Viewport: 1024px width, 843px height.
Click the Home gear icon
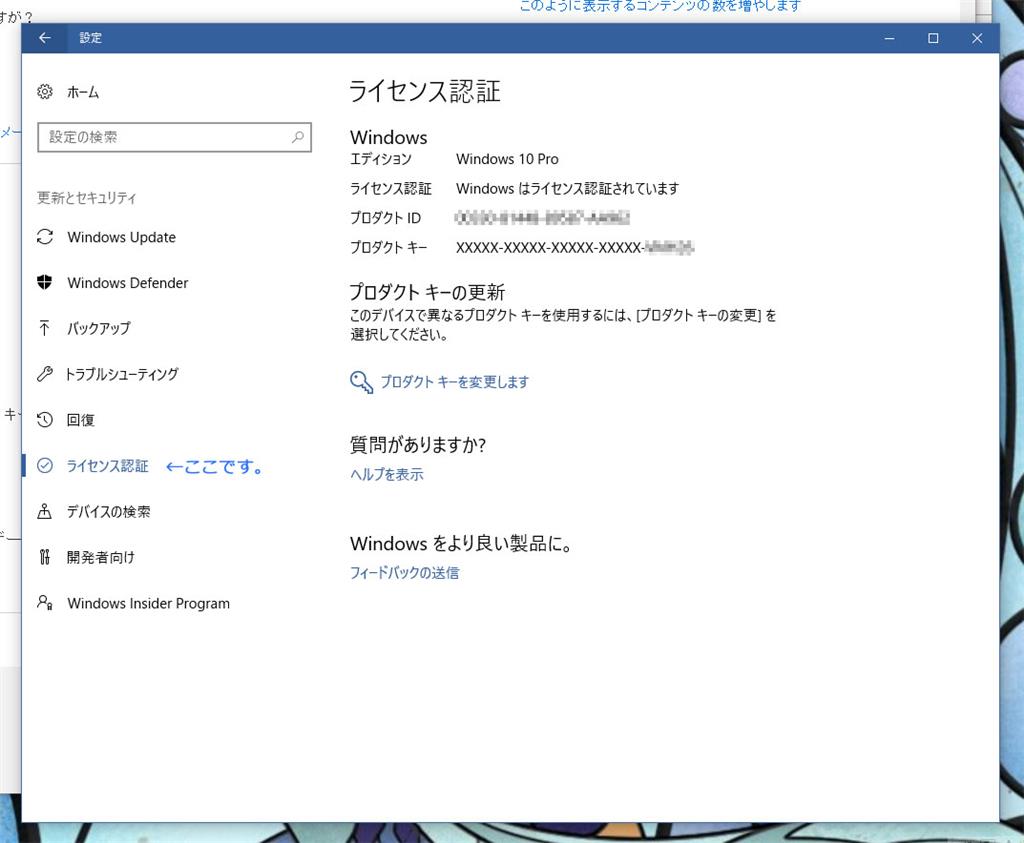(x=44, y=91)
